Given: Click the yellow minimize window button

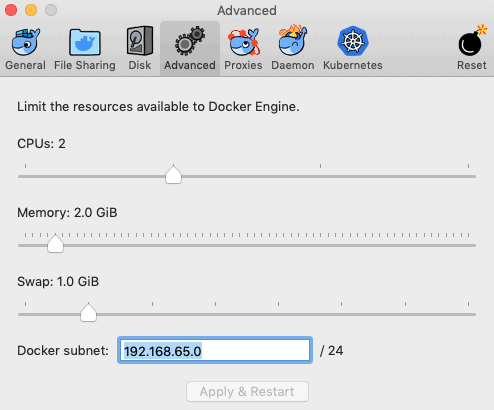Looking at the screenshot, I should pyautogui.click(x=31, y=10).
